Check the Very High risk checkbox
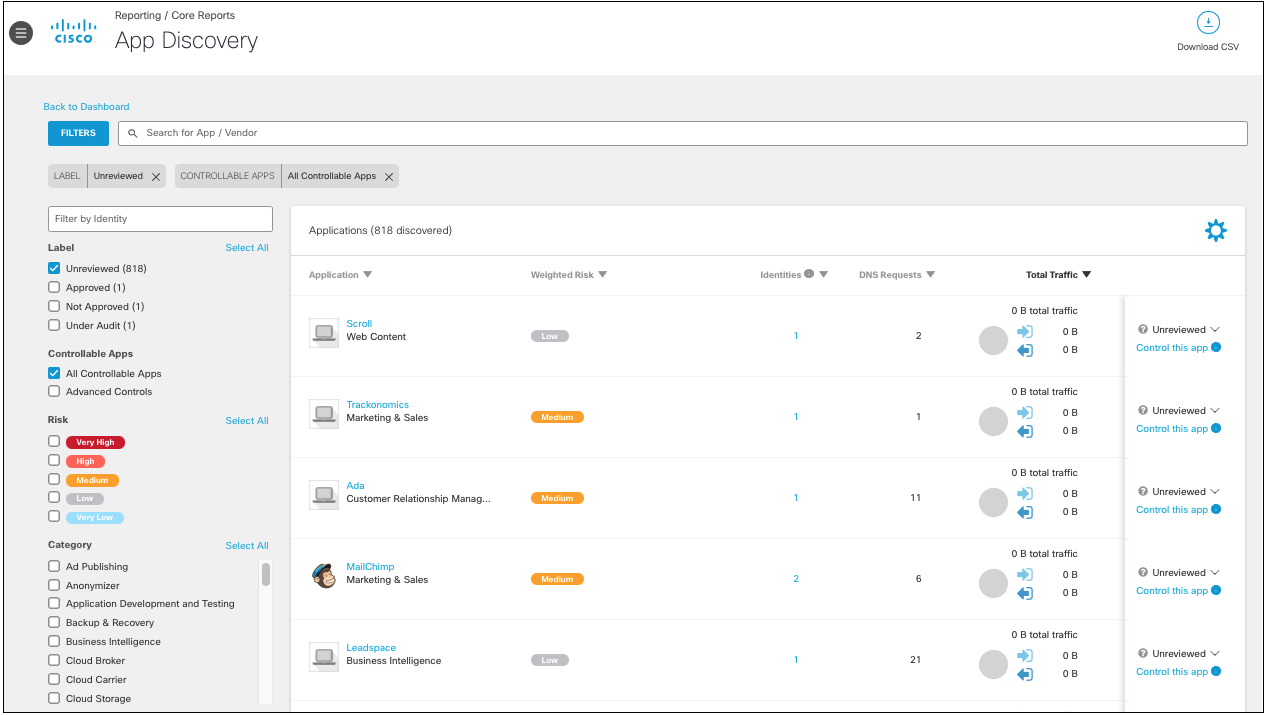This screenshot has height=715, width=1265. (x=54, y=441)
